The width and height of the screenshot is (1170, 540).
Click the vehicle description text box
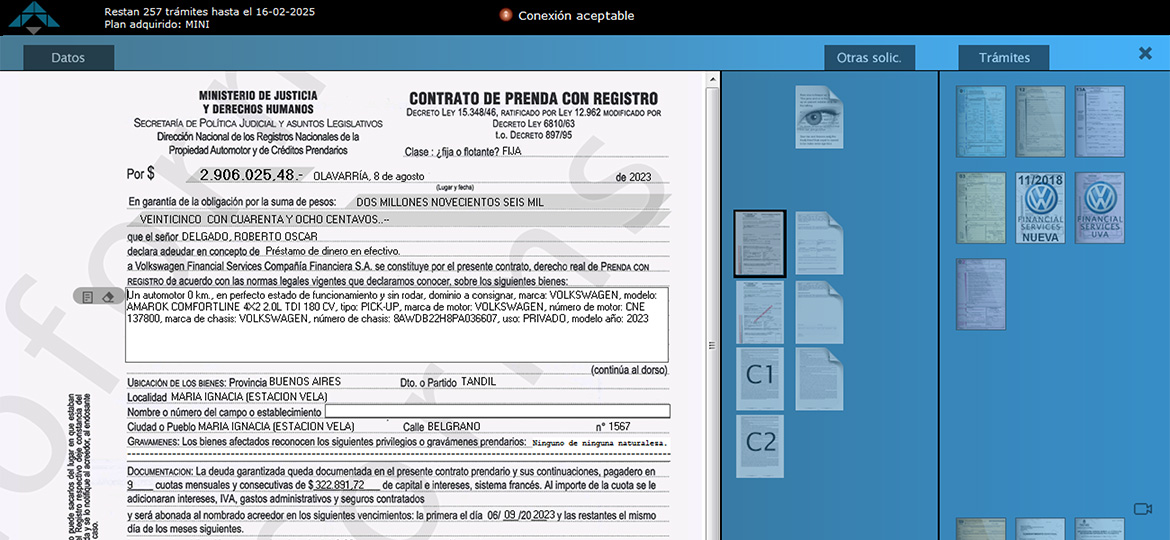coord(396,324)
